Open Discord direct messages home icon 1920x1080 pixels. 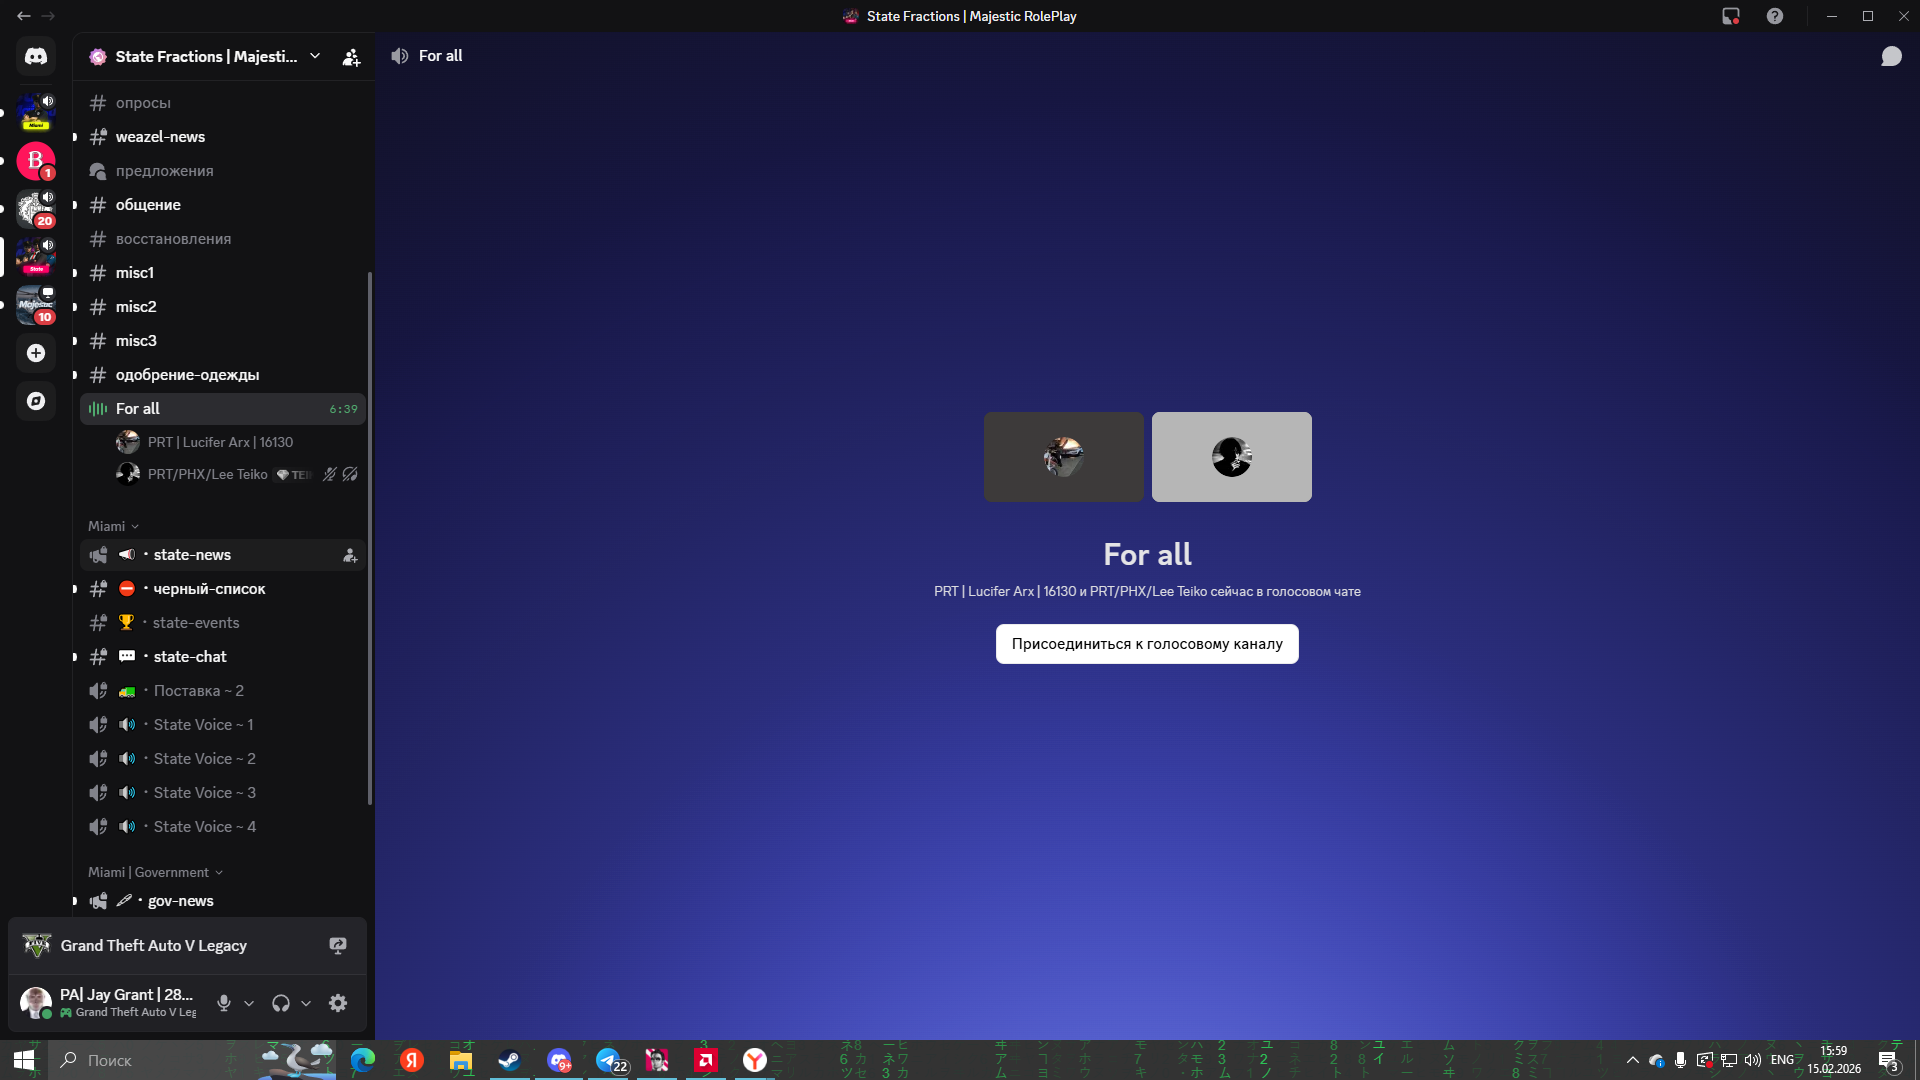pyautogui.click(x=36, y=57)
